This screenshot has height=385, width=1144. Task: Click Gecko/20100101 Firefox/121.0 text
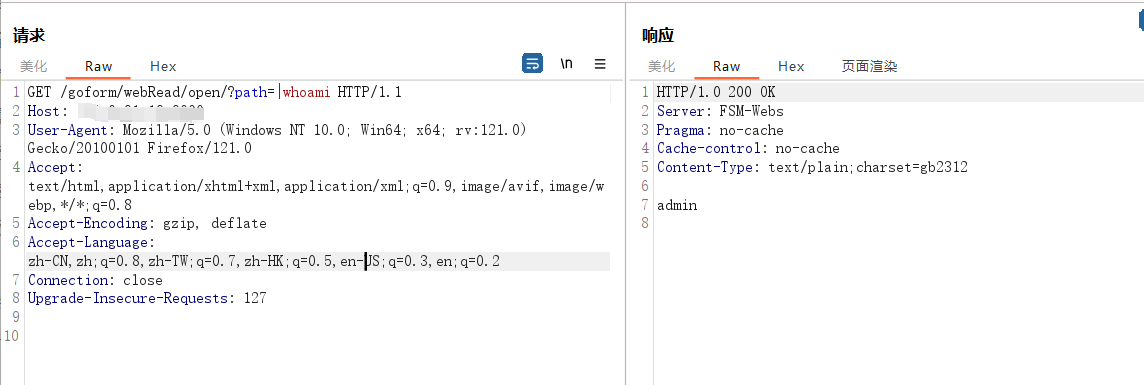point(139,149)
